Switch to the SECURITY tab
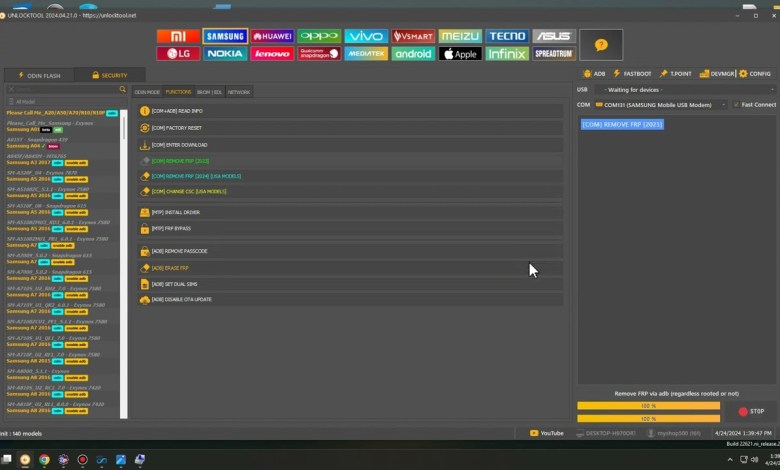Image resolution: width=780 pixels, height=470 pixels. 109,76
